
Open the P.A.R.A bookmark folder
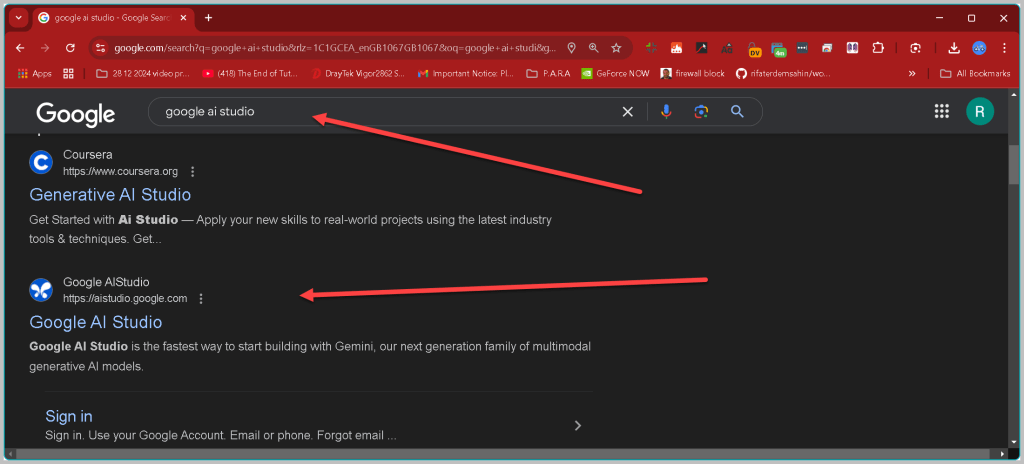point(549,73)
